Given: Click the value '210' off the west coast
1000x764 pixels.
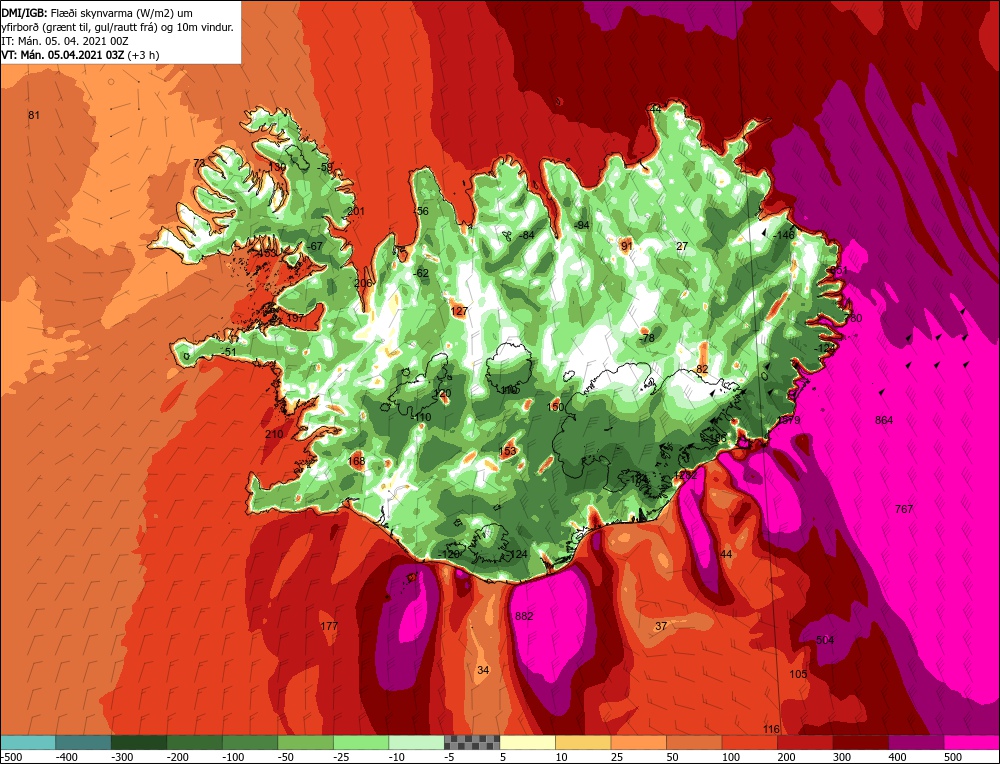Looking at the screenshot, I should coord(274,434).
